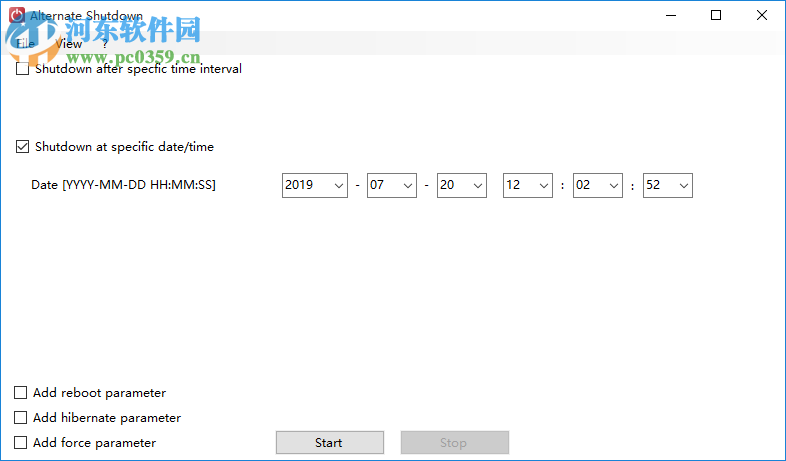Open the question mark help menu

105,44
